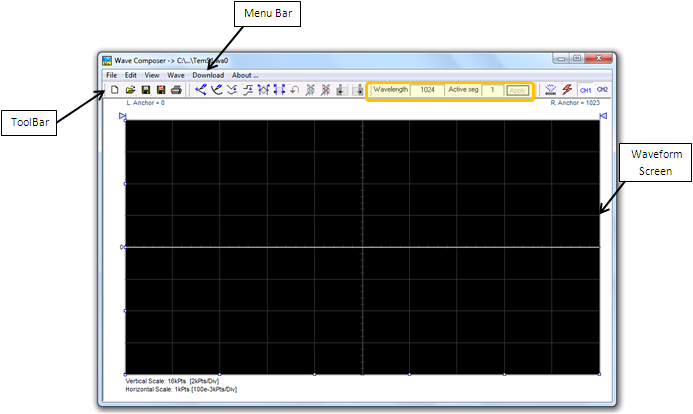Switch to CH2 channel
Viewport: 693px width, 414px height.
pos(603,90)
